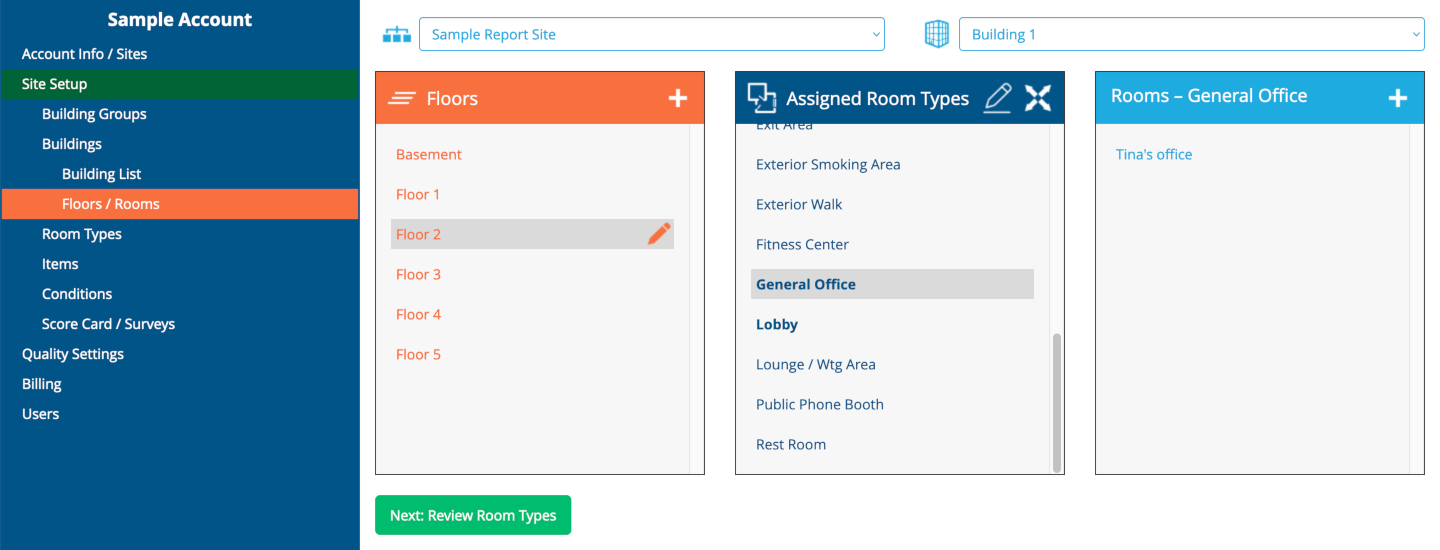Screen dimensions: 1440x550
Task: Select Floor 3 in the Floors list
Action: [418, 275]
